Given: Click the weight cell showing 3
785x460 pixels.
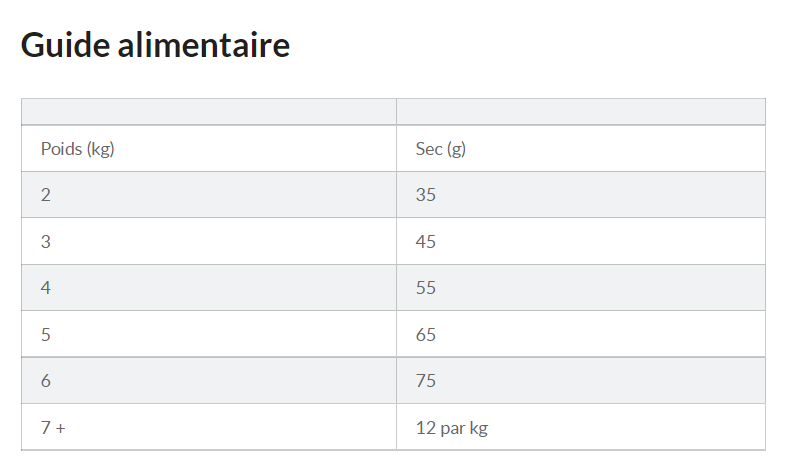Looking at the screenshot, I should click(x=46, y=242).
